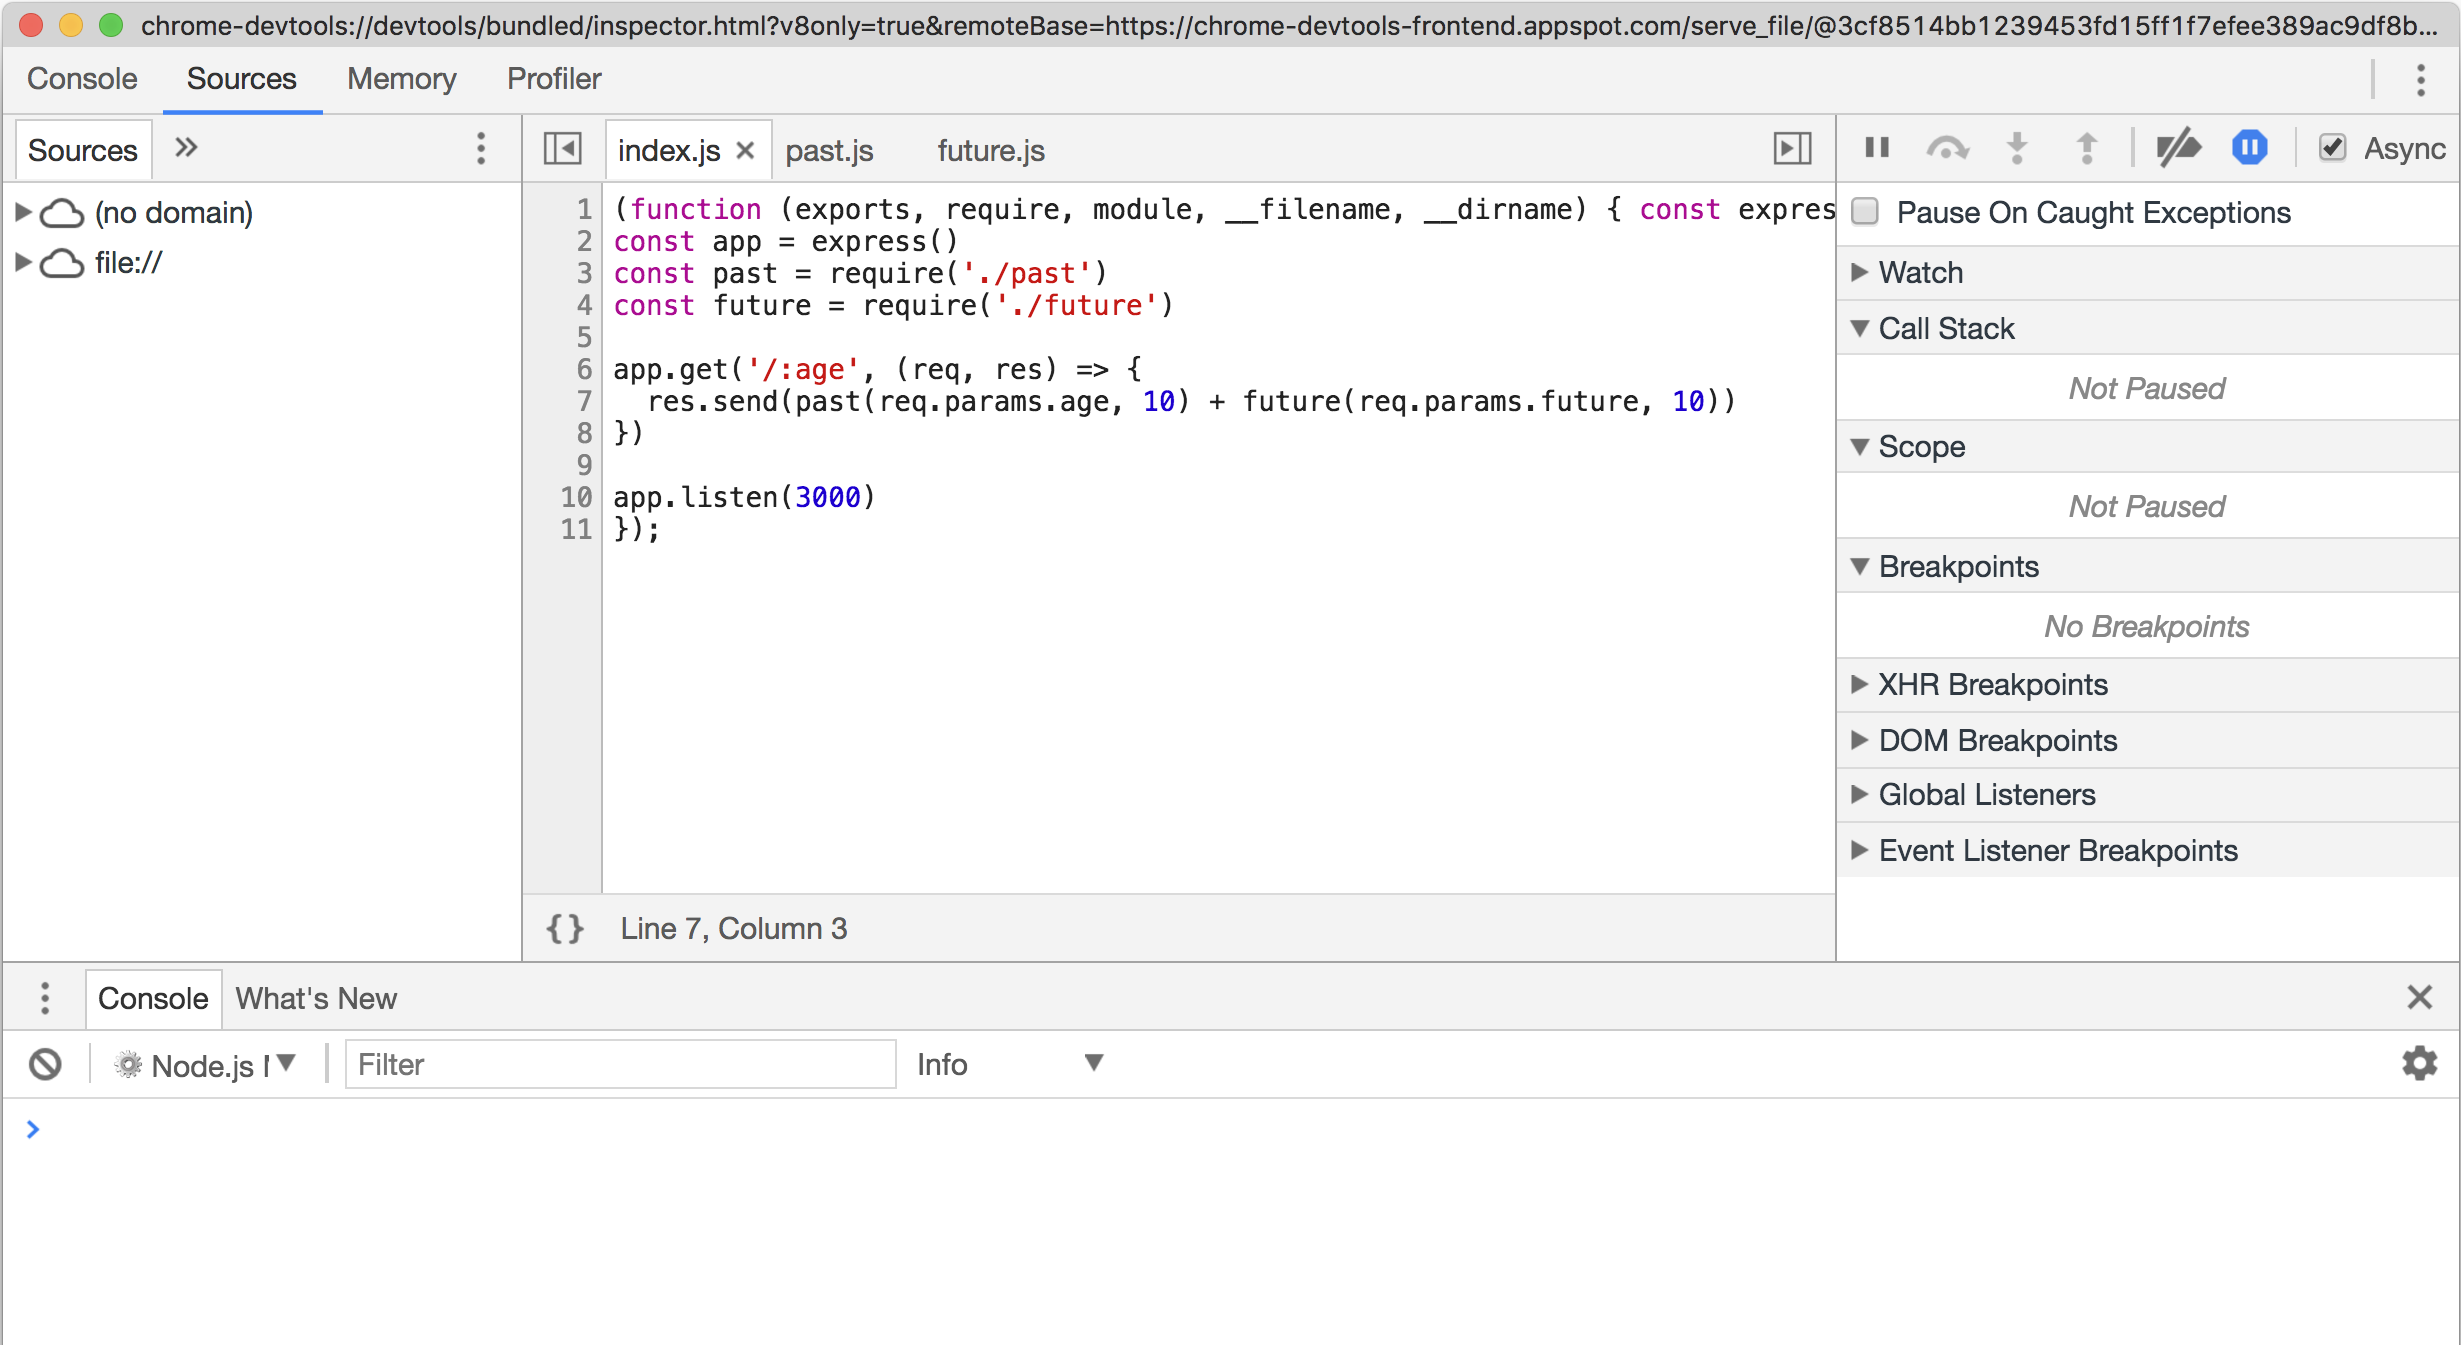The width and height of the screenshot is (2461, 1345).
Task: Close the console drawer
Action: pyautogui.click(x=2419, y=997)
